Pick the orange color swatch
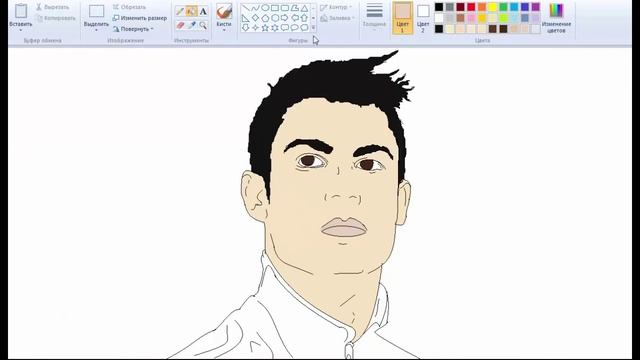The height and width of the screenshot is (360, 640). coord(482,7)
